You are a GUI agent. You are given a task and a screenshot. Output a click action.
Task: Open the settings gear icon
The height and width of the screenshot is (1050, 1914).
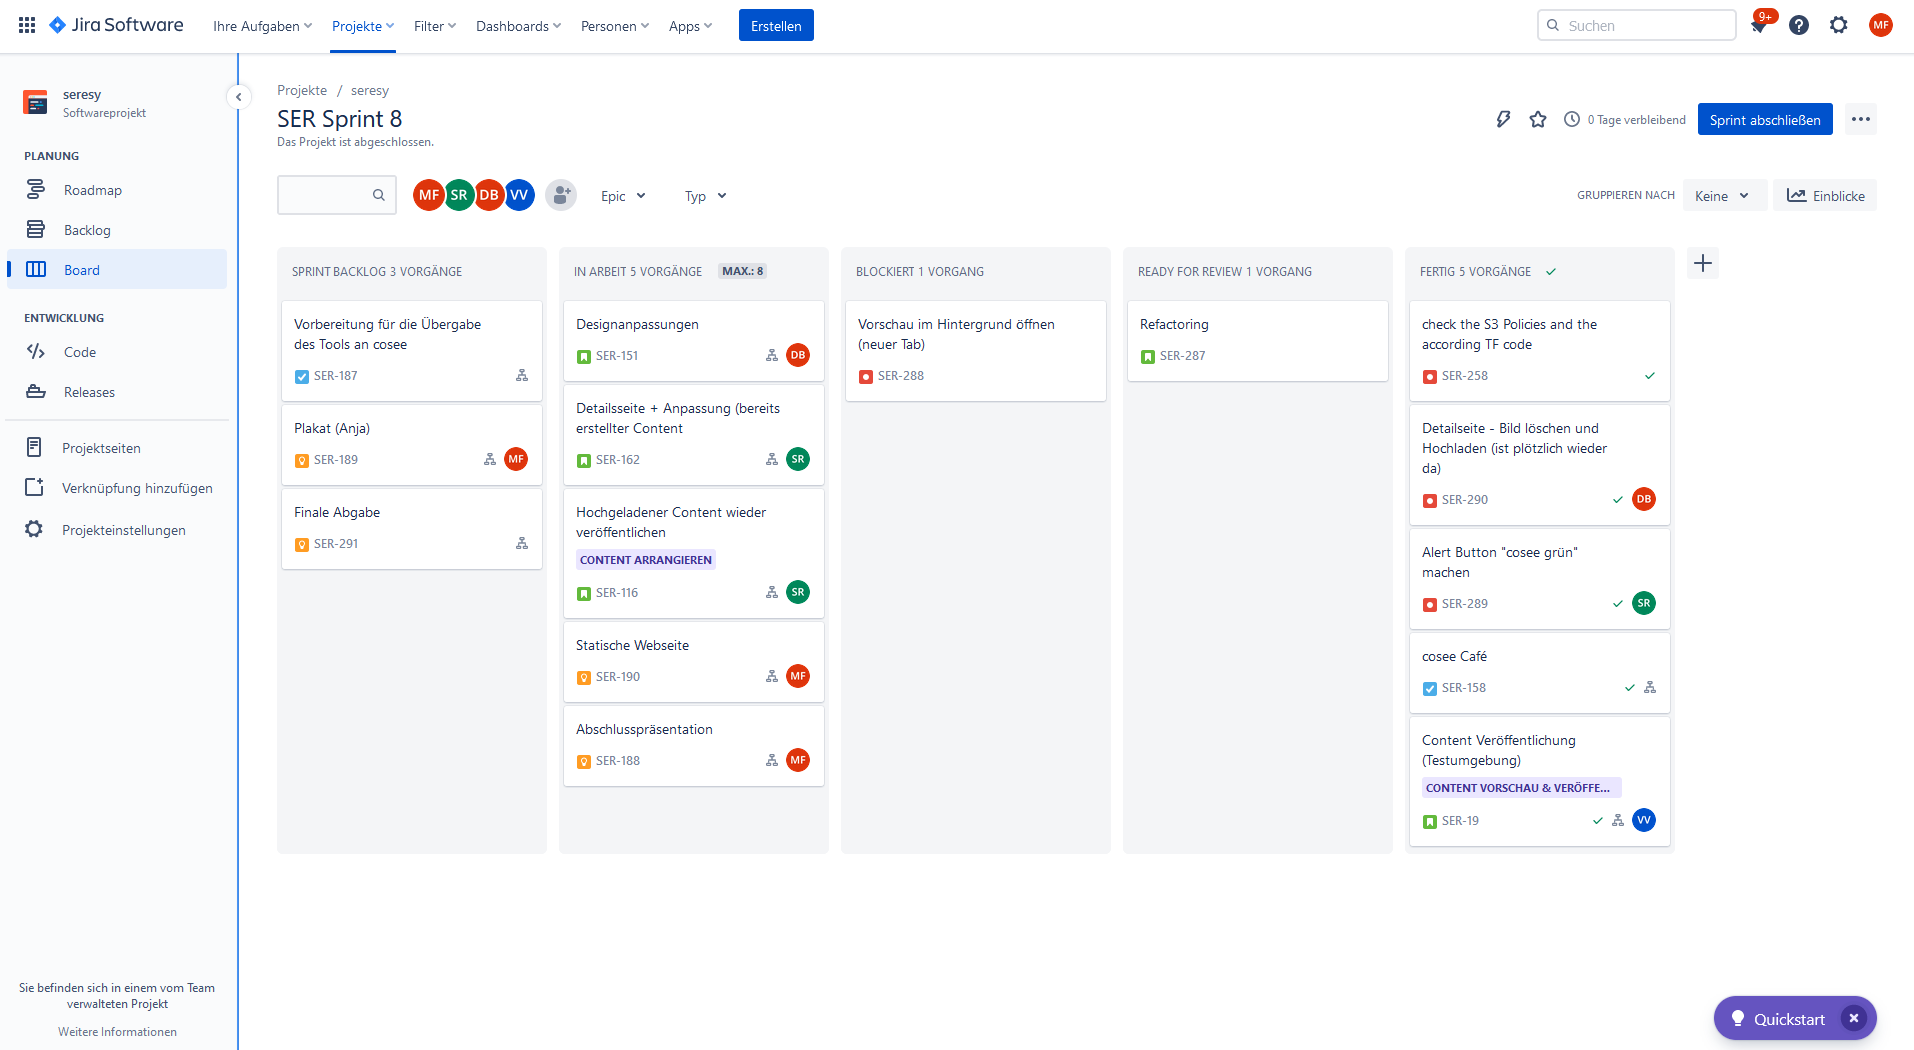[x=1838, y=26]
